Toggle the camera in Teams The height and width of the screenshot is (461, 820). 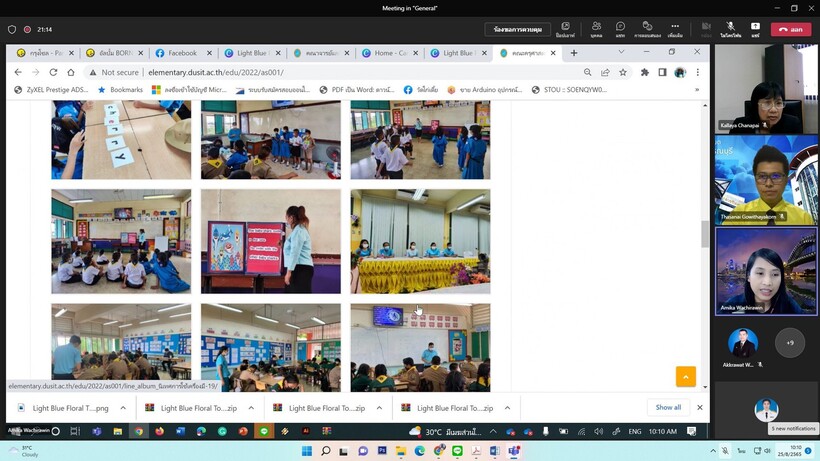[x=706, y=27]
